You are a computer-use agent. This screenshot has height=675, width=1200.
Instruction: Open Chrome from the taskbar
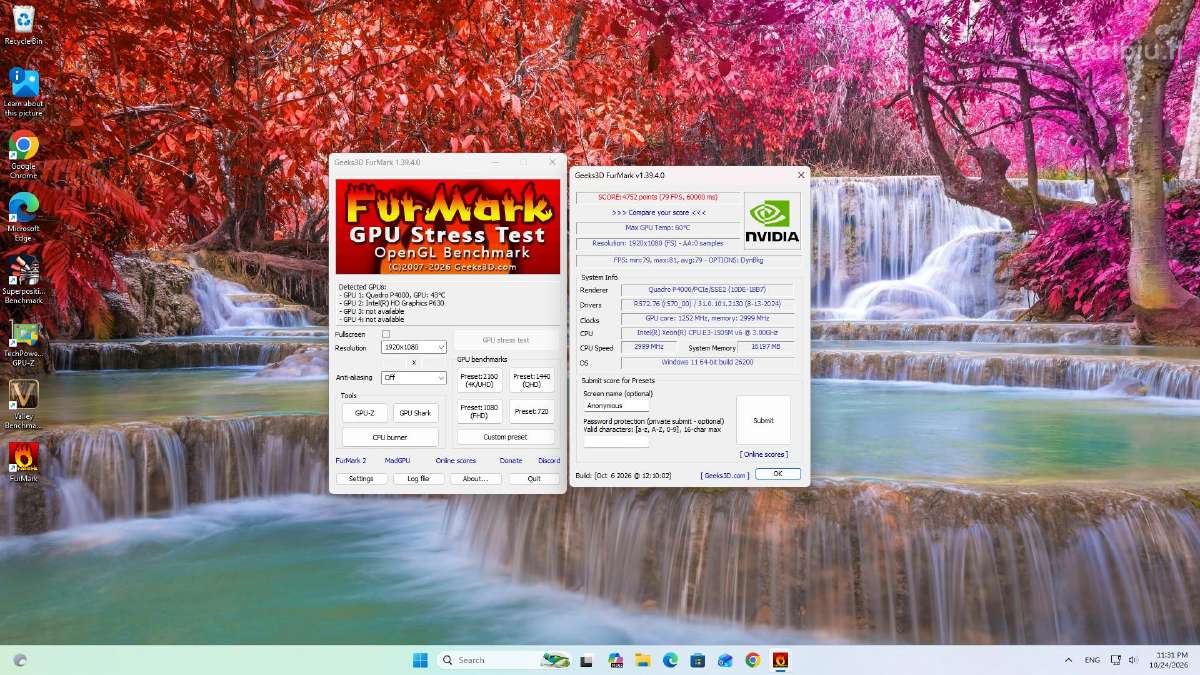pos(752,660)
